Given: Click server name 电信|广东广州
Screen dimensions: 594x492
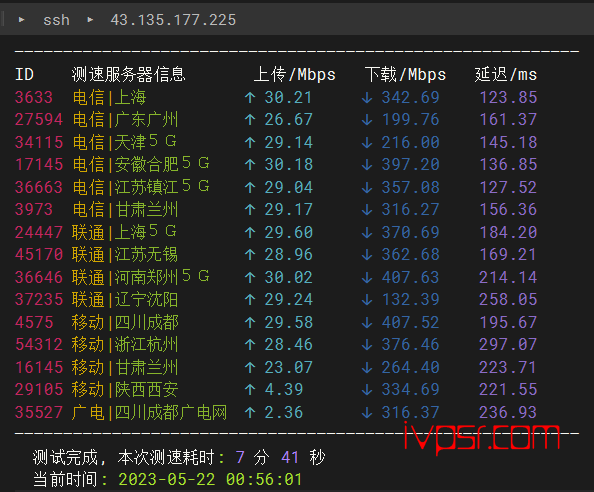Looking at the screenshot, I should click(125, 120).
